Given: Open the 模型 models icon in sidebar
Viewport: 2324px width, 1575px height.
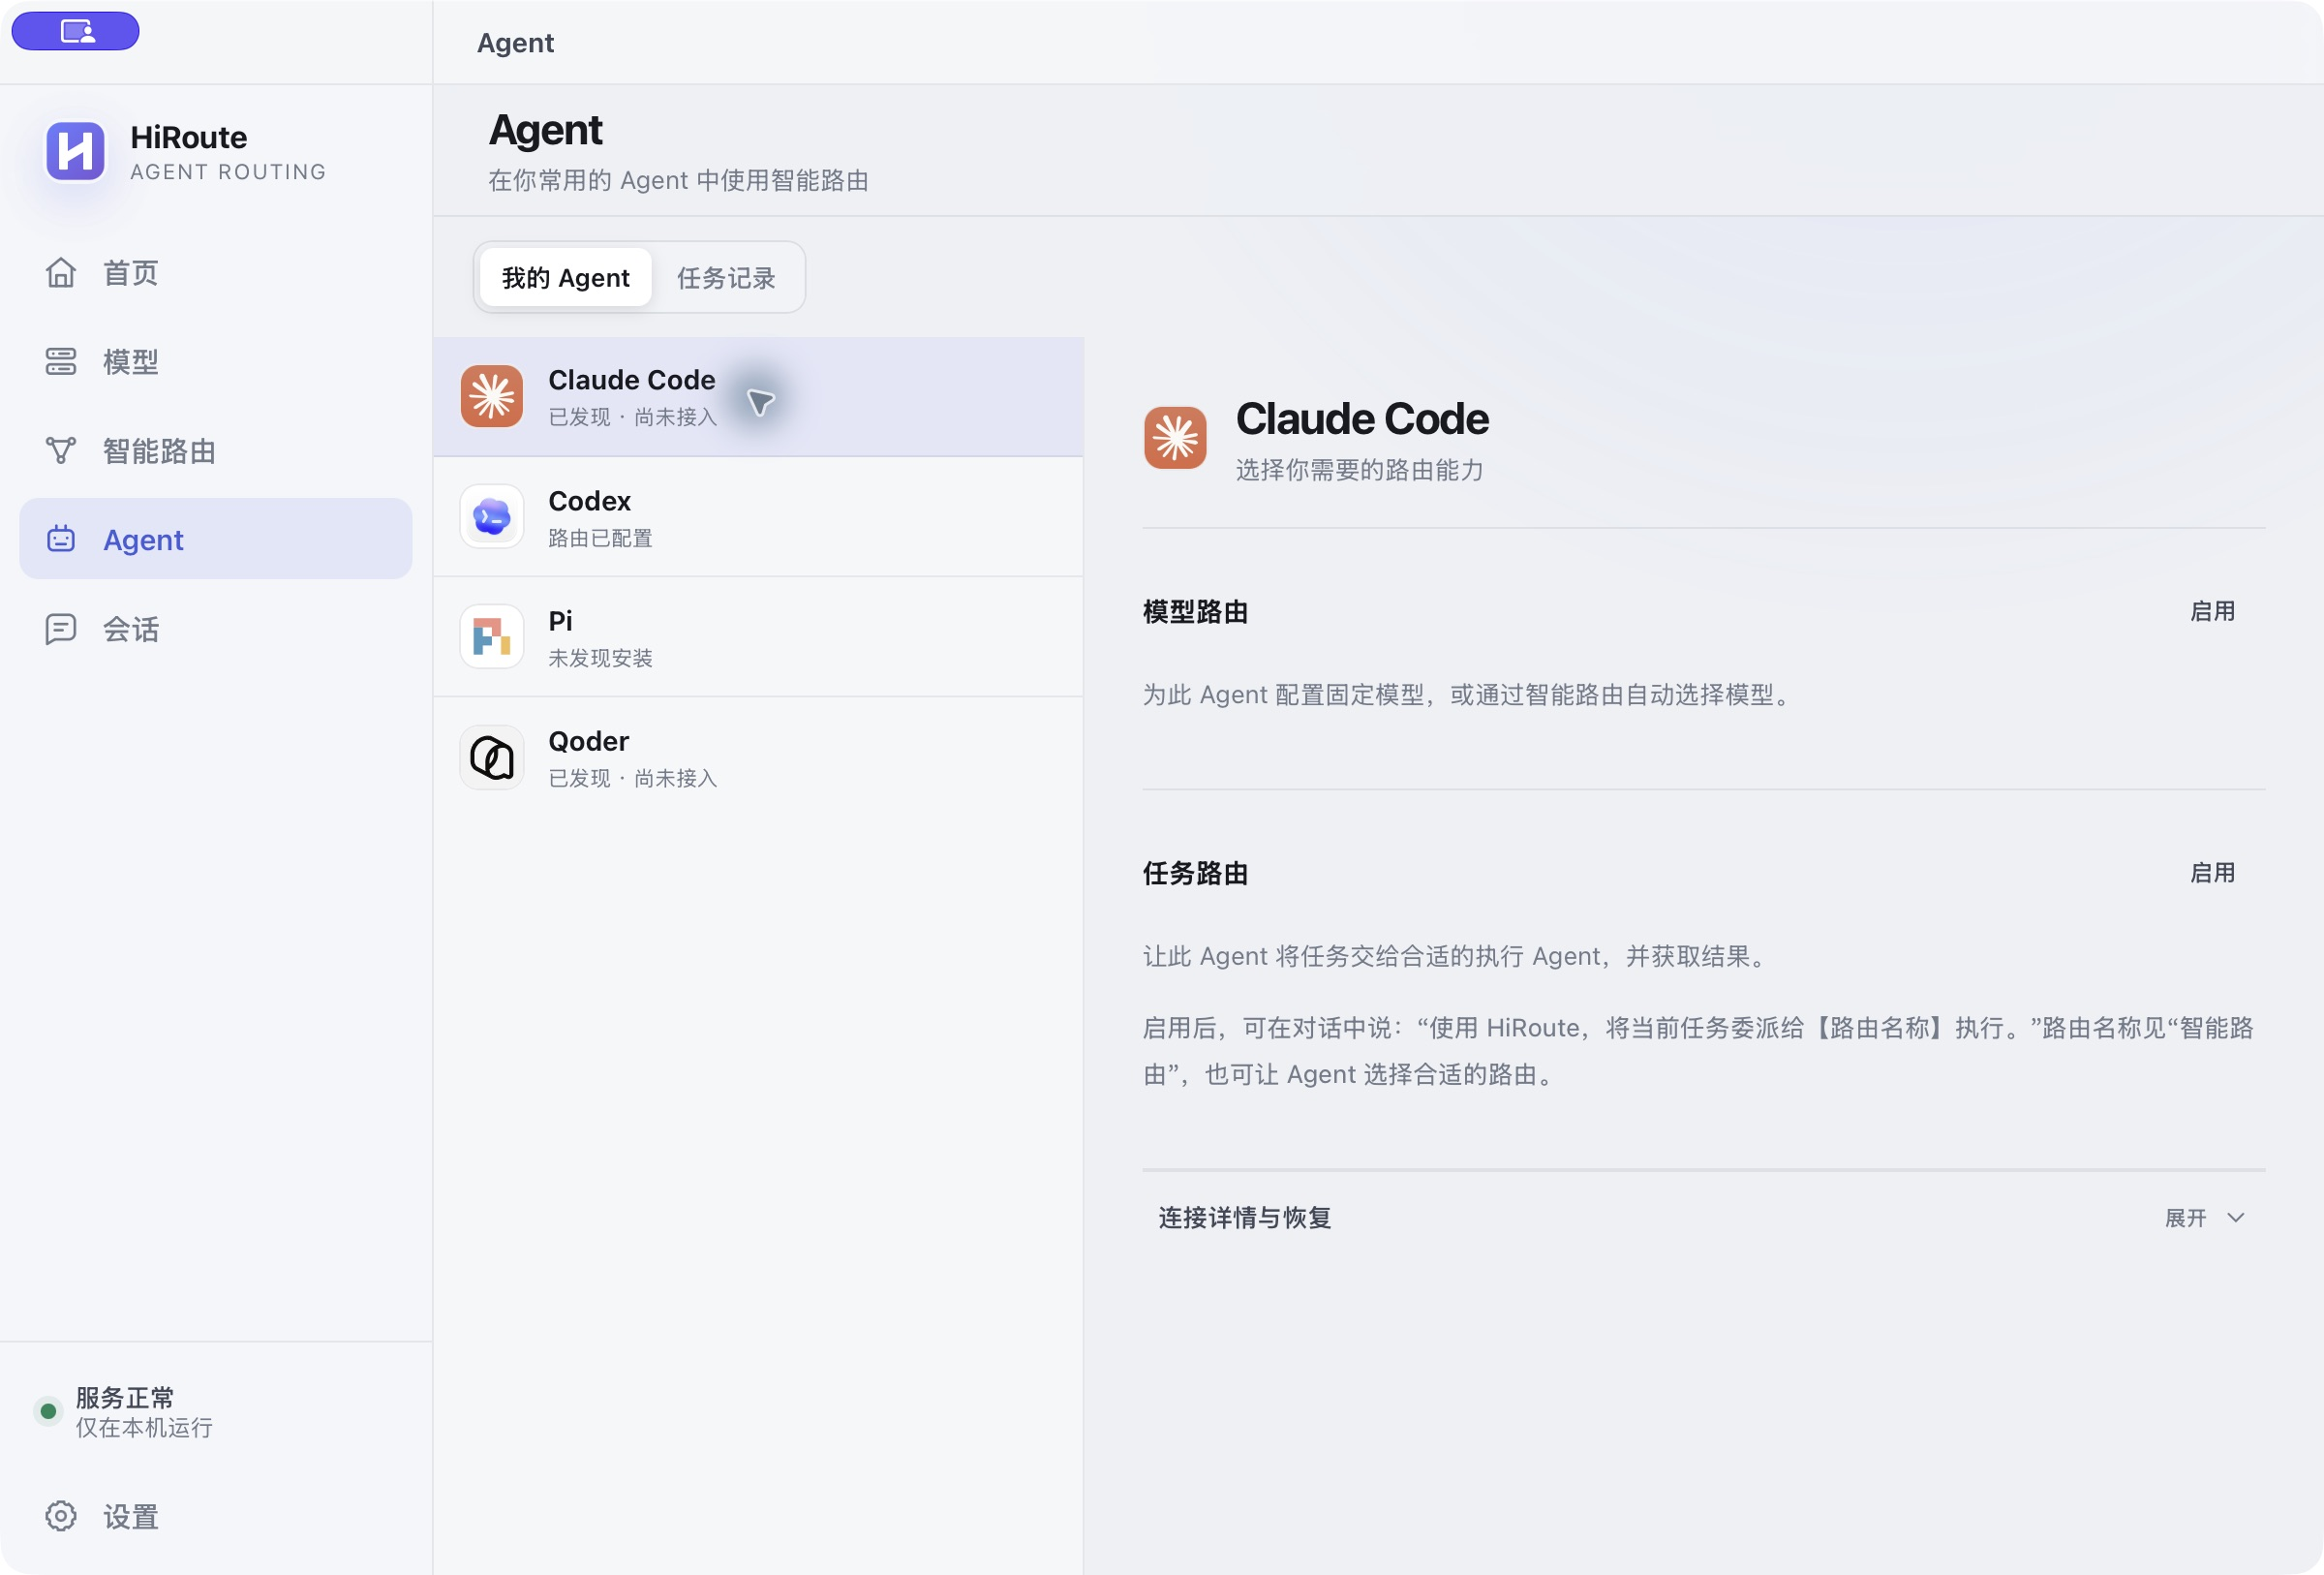Looking at the screenshot, I should click(61, 361).
